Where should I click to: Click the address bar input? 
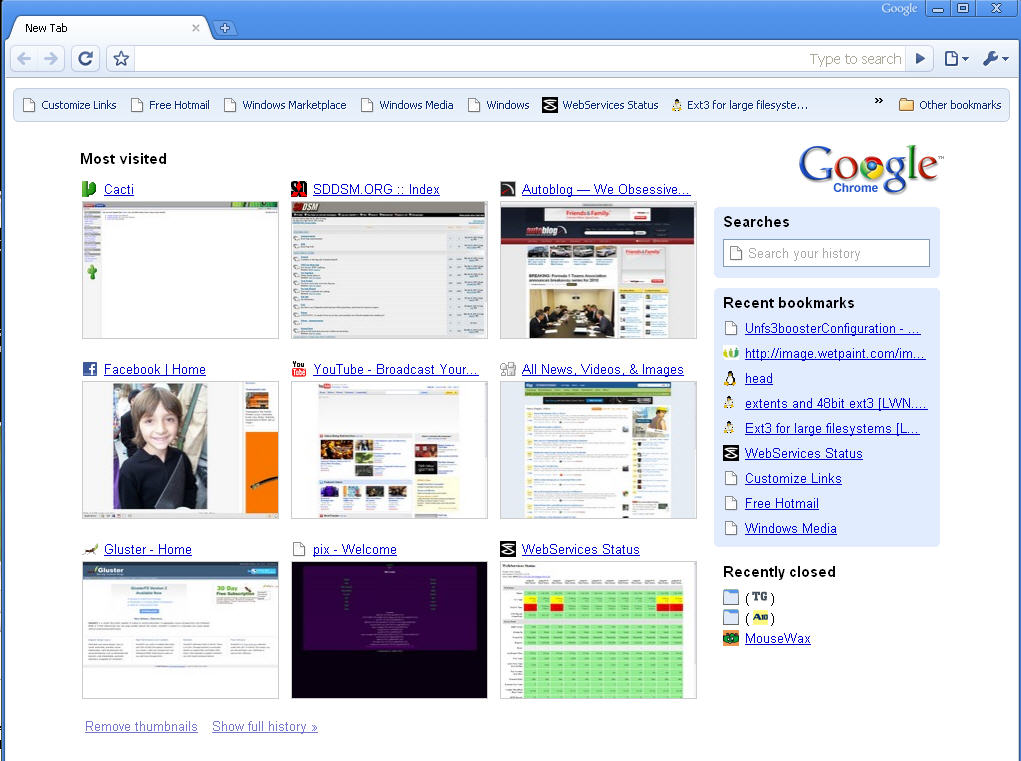[x=470, y=59]
